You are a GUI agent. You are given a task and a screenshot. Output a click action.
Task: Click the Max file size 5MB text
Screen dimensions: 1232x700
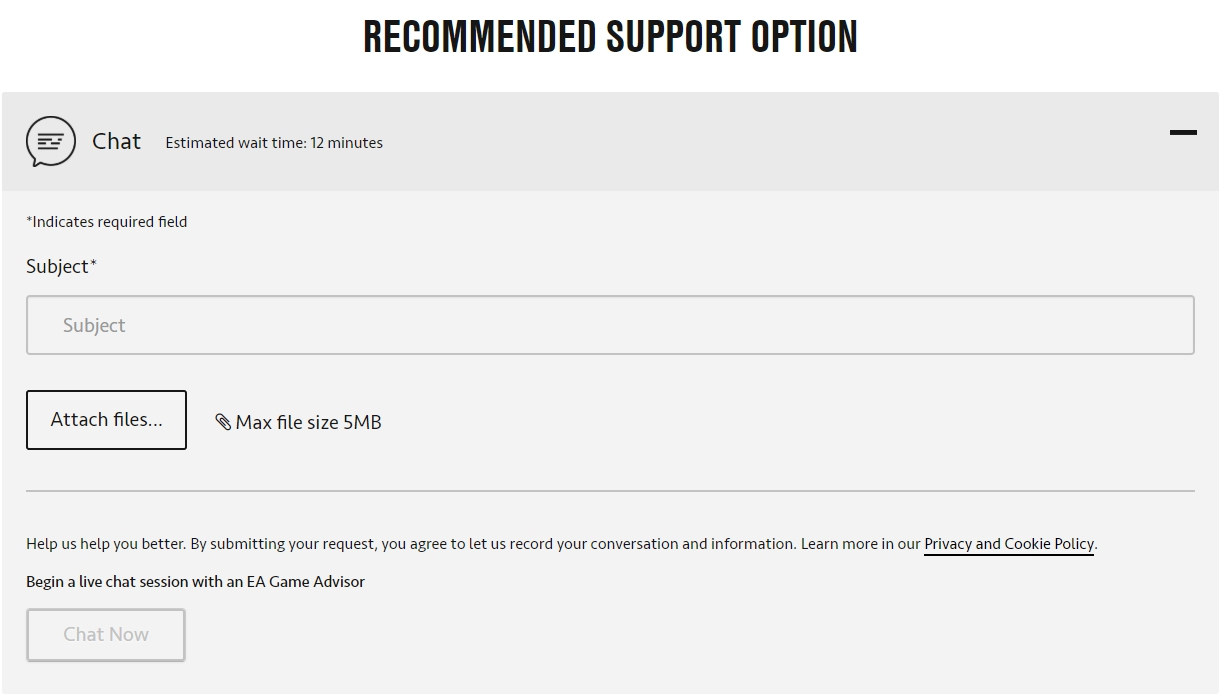(308, 422)
